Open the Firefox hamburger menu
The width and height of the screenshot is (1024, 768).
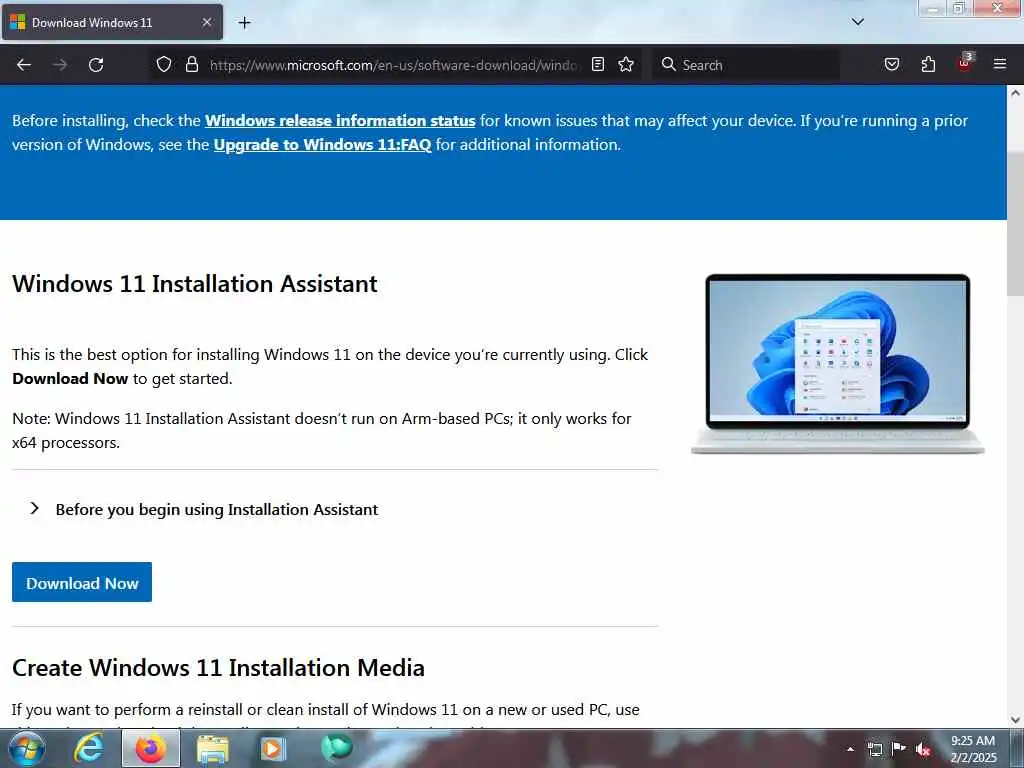point(1000,64)
